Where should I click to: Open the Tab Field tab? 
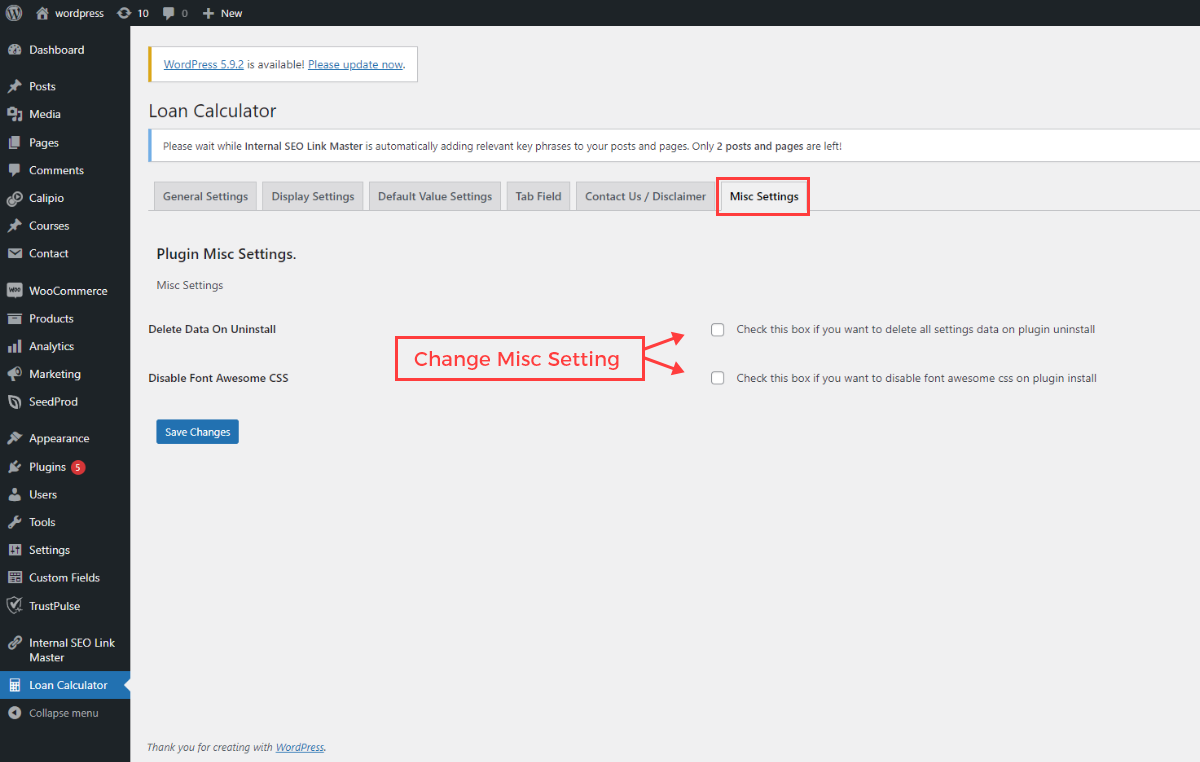click(x=538, y=196)
